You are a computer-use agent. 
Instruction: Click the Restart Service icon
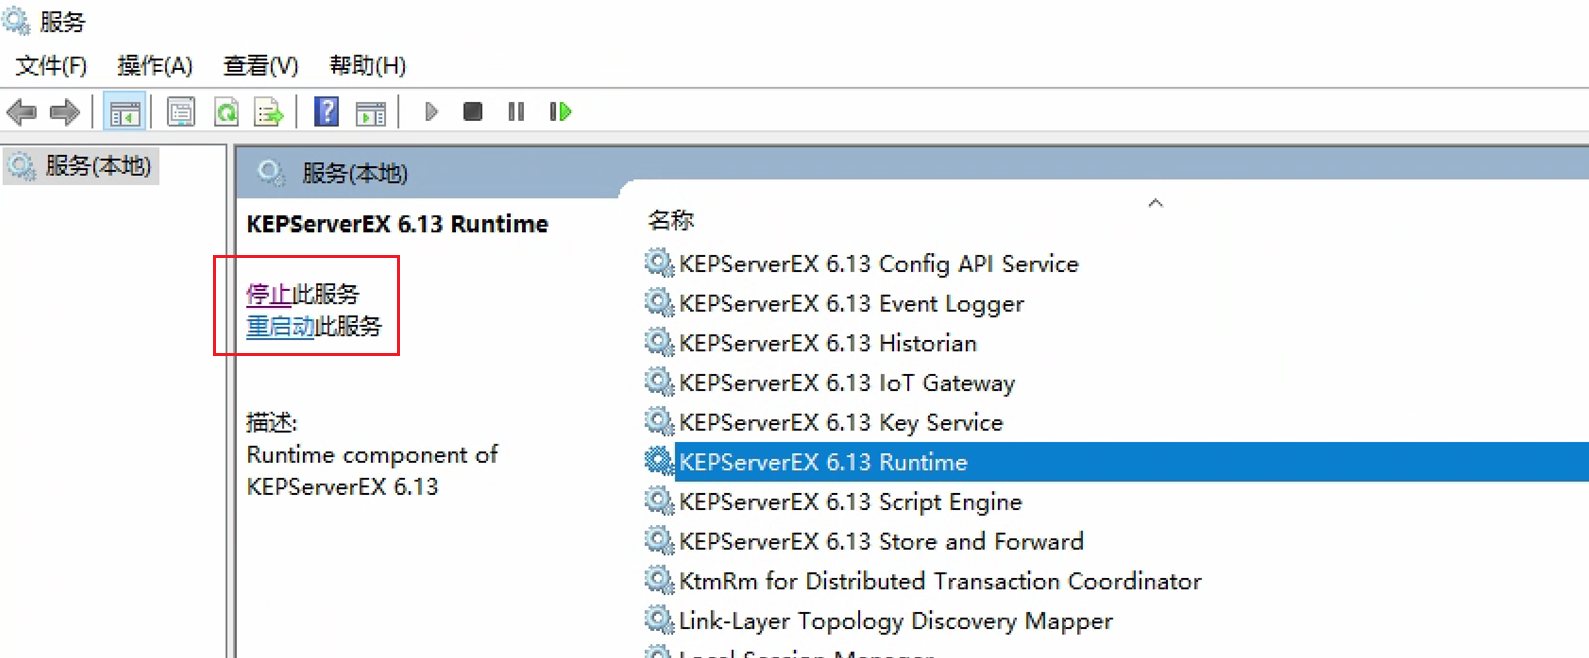pyautogui.click(x=560, y=112)
